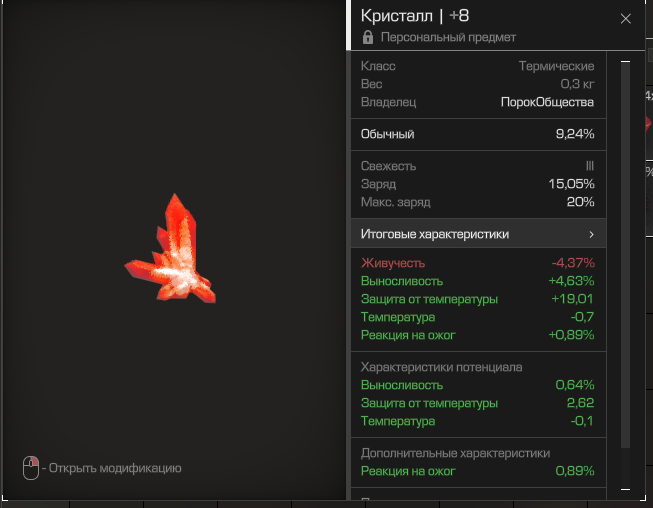Click the owner name ПорокОбщества
This screenshot has height=508, width=653.
tap(547, 102)
